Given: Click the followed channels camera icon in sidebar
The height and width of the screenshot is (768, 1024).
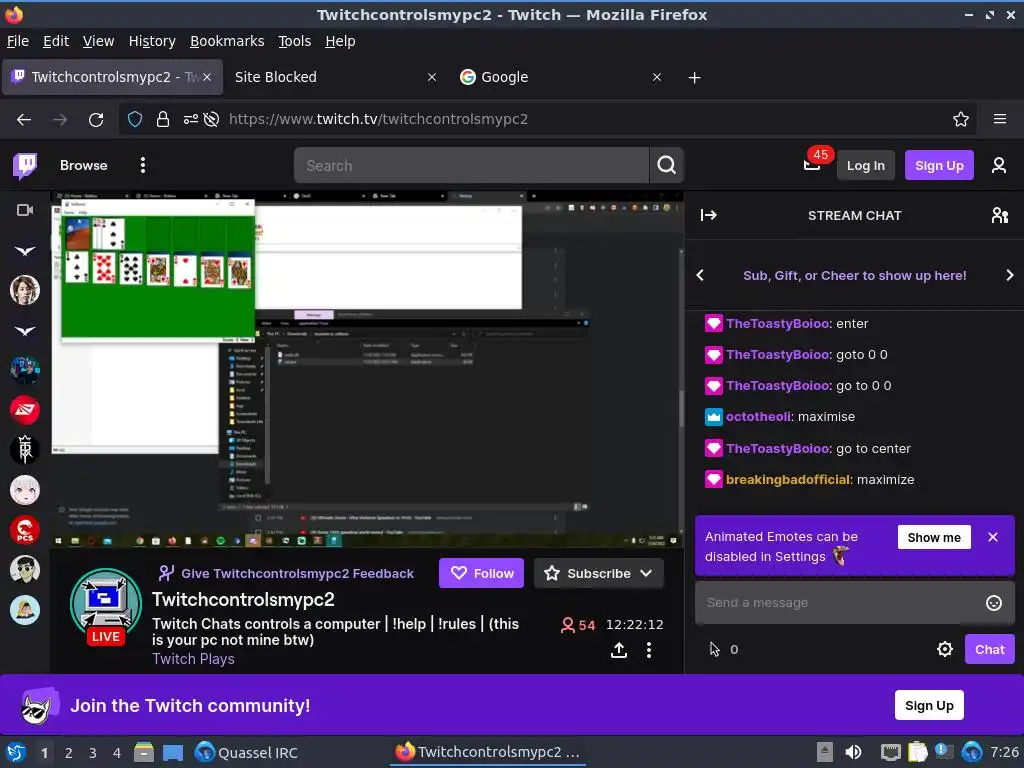Looking at the screenshot, I should 25,210.
